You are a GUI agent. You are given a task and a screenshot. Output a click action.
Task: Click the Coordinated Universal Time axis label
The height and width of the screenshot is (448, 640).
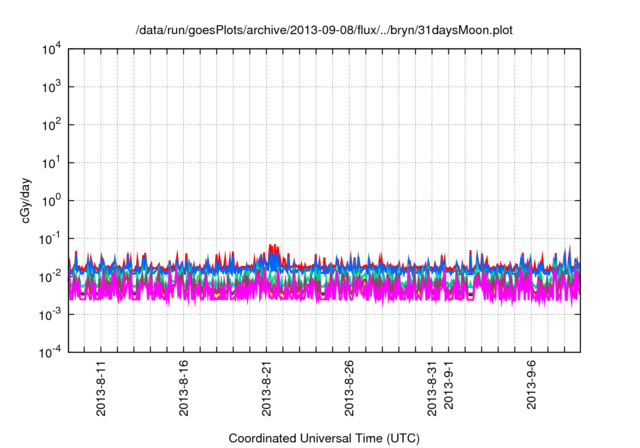click(325, 438)
